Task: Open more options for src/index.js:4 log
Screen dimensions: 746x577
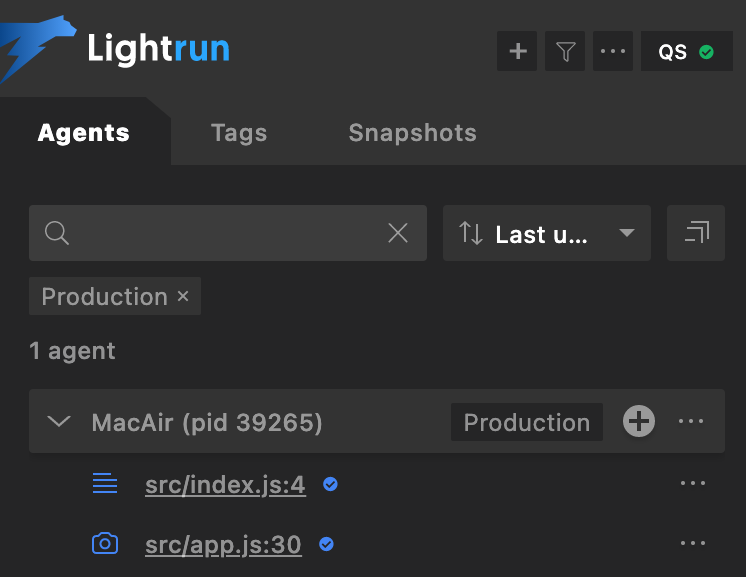Action: tap(693, 484)
